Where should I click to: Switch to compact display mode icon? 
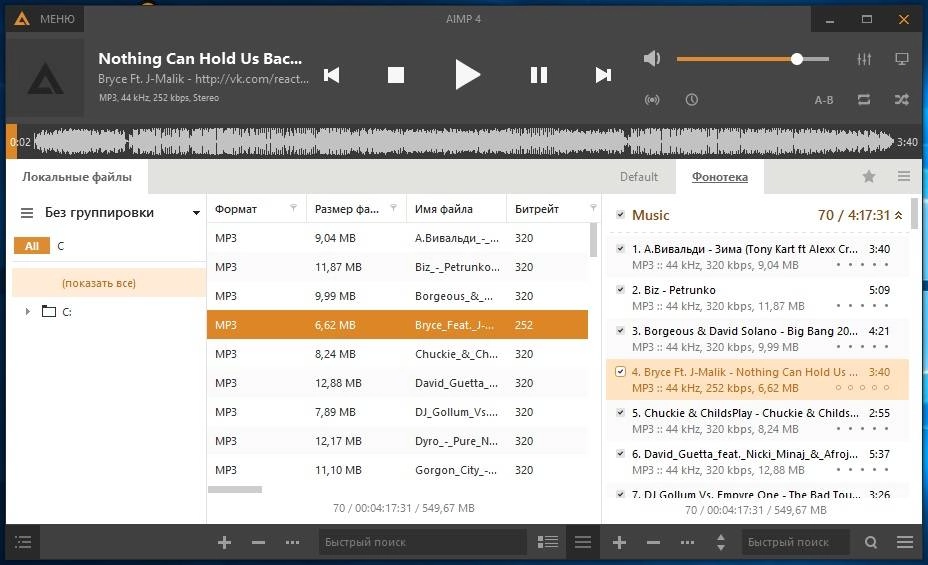901,59
